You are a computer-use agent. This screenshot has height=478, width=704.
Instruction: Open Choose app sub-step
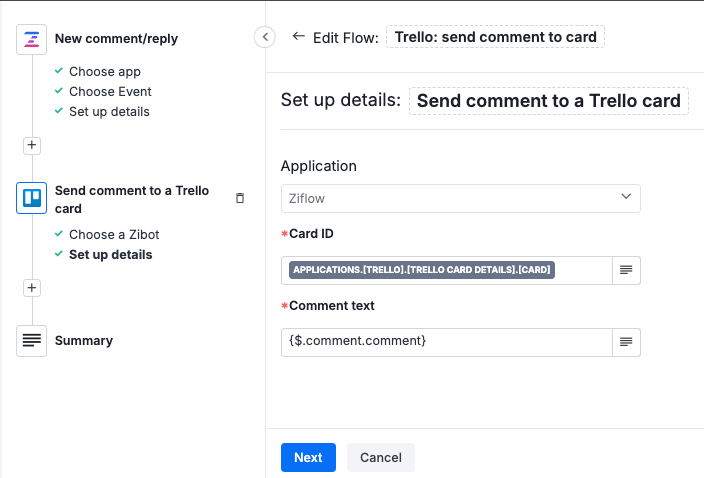coord(105,72)
